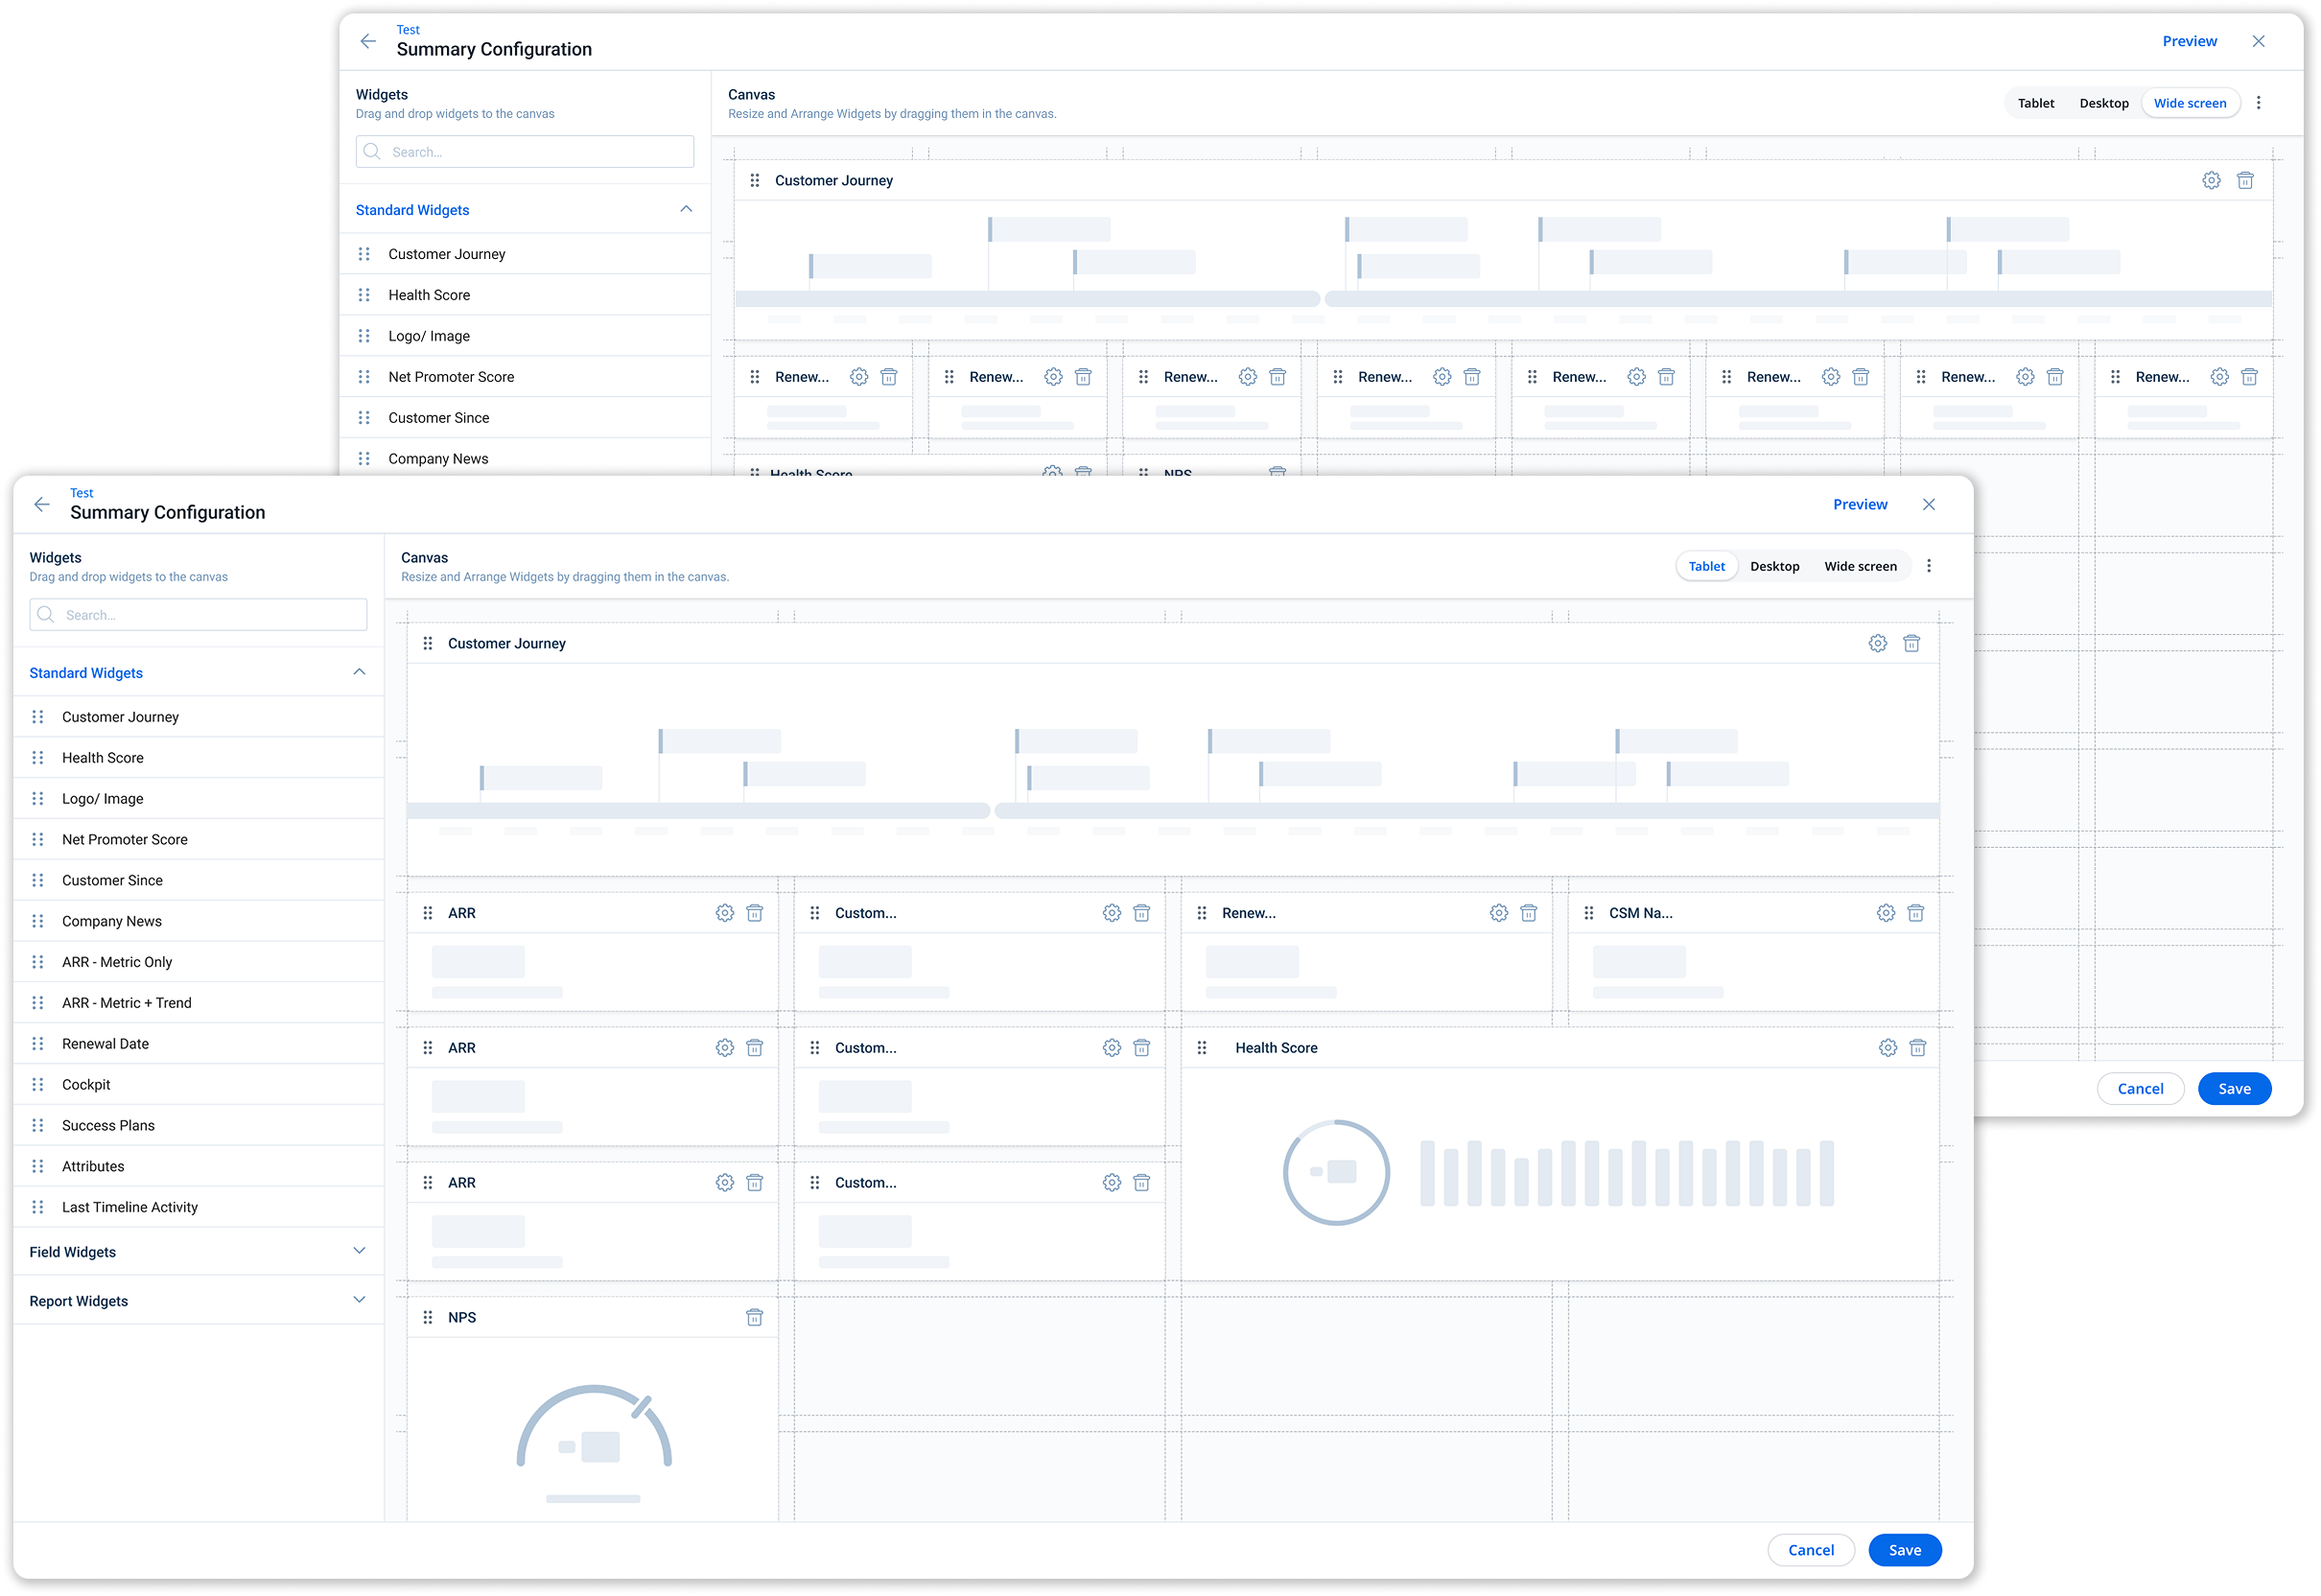Click the front widgets Search field
Image resolution: width=2321 pixels, height=1596 pixels.
[198, 614]
